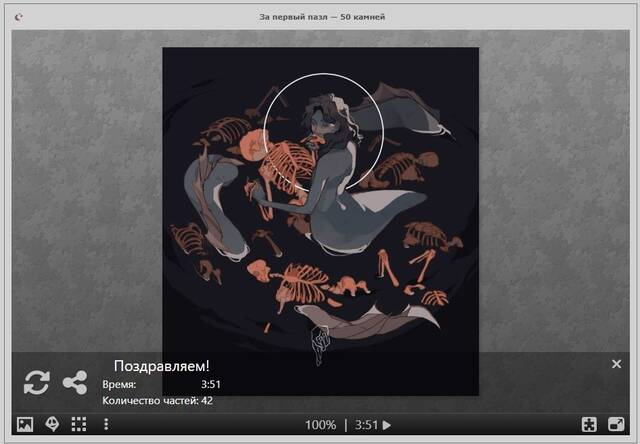Click the restart puzzle refresh icon
This screenshot has height=444, width=640.
[36, 381]
